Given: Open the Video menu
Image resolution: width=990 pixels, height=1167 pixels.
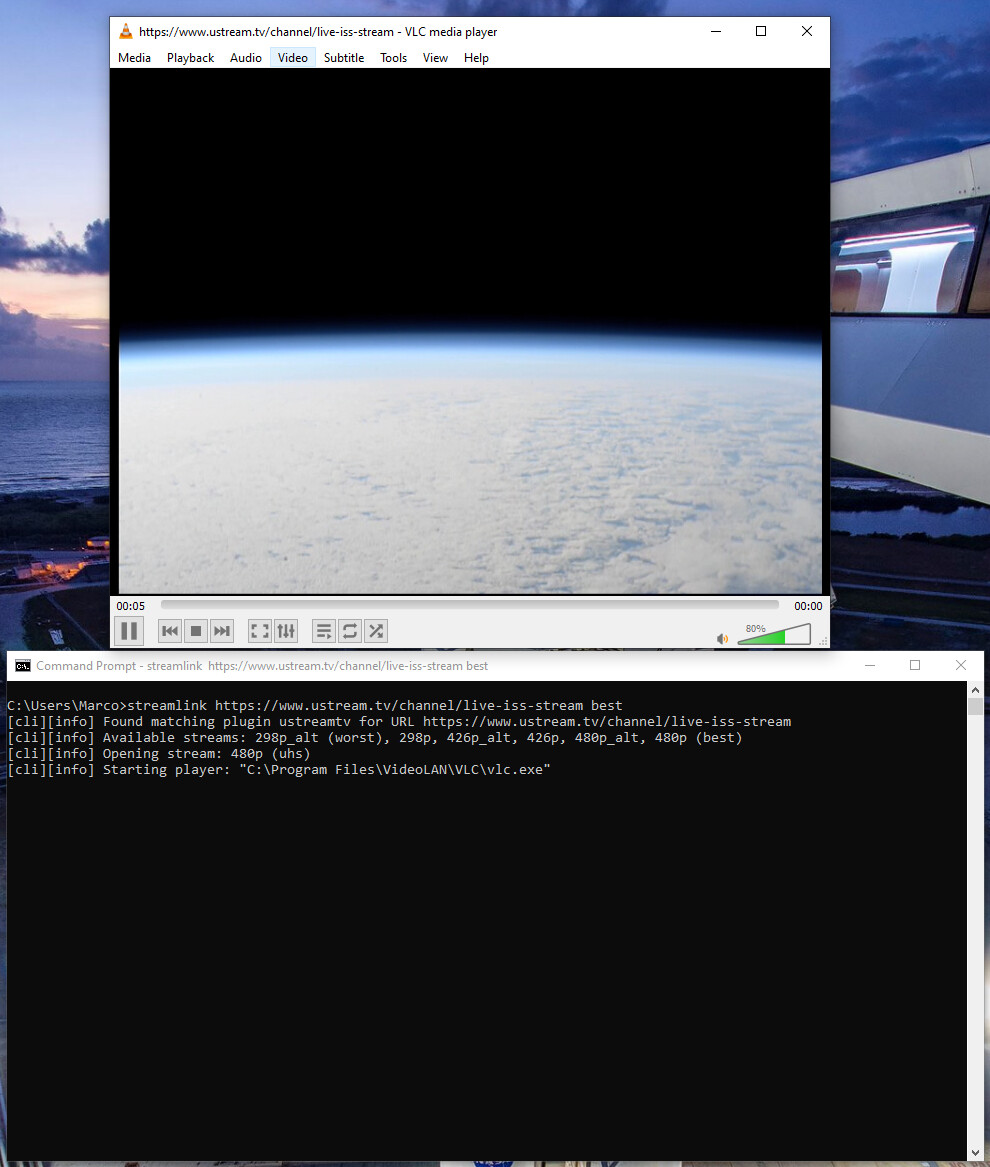Looking at the screenshot, I should coord(293,58).
